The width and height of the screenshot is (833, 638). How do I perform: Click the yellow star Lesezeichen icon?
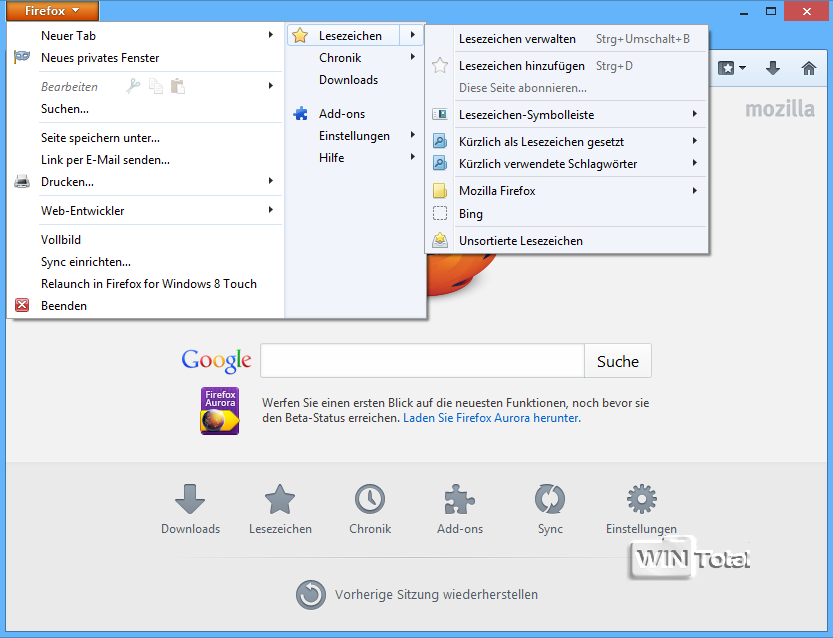pyautogui.click(x=300, y=36)
